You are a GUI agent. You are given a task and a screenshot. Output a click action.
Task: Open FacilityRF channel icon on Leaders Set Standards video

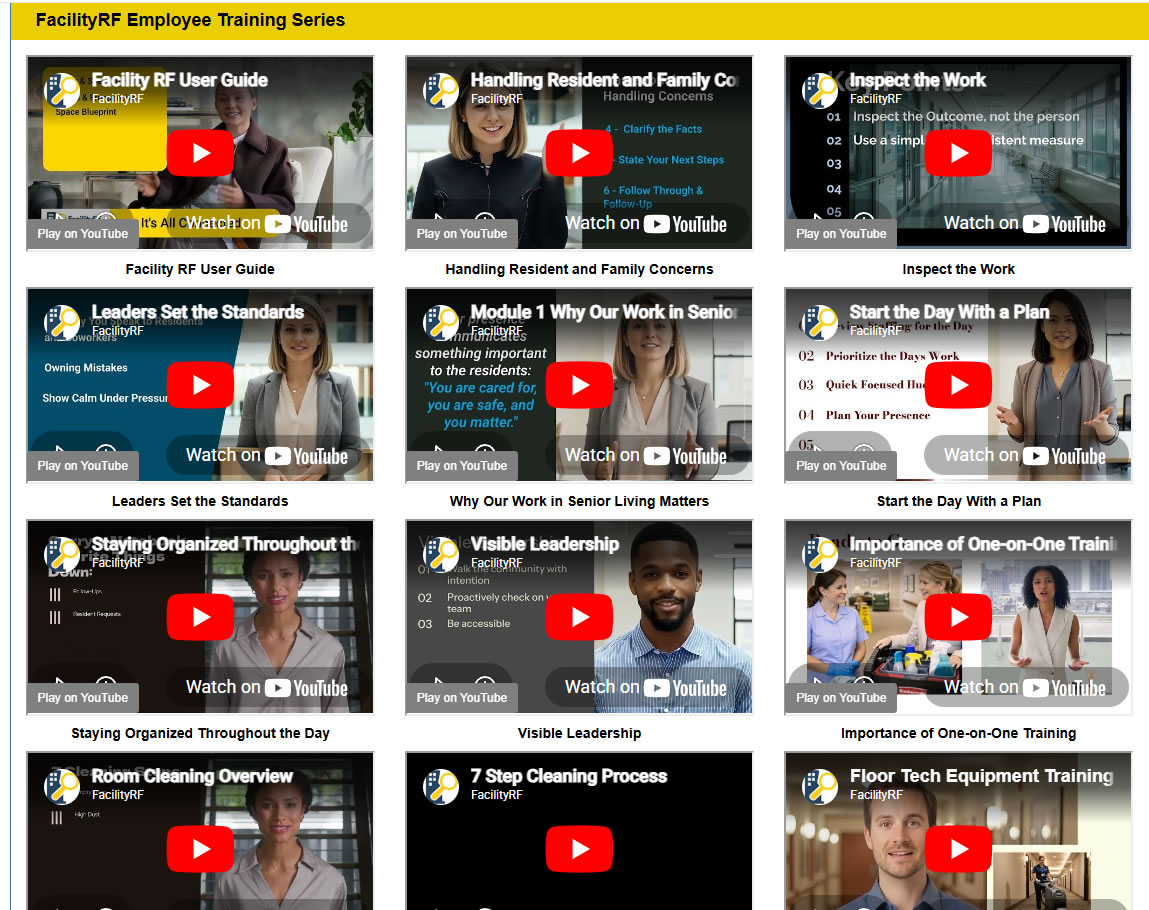[x=62, y=322]
